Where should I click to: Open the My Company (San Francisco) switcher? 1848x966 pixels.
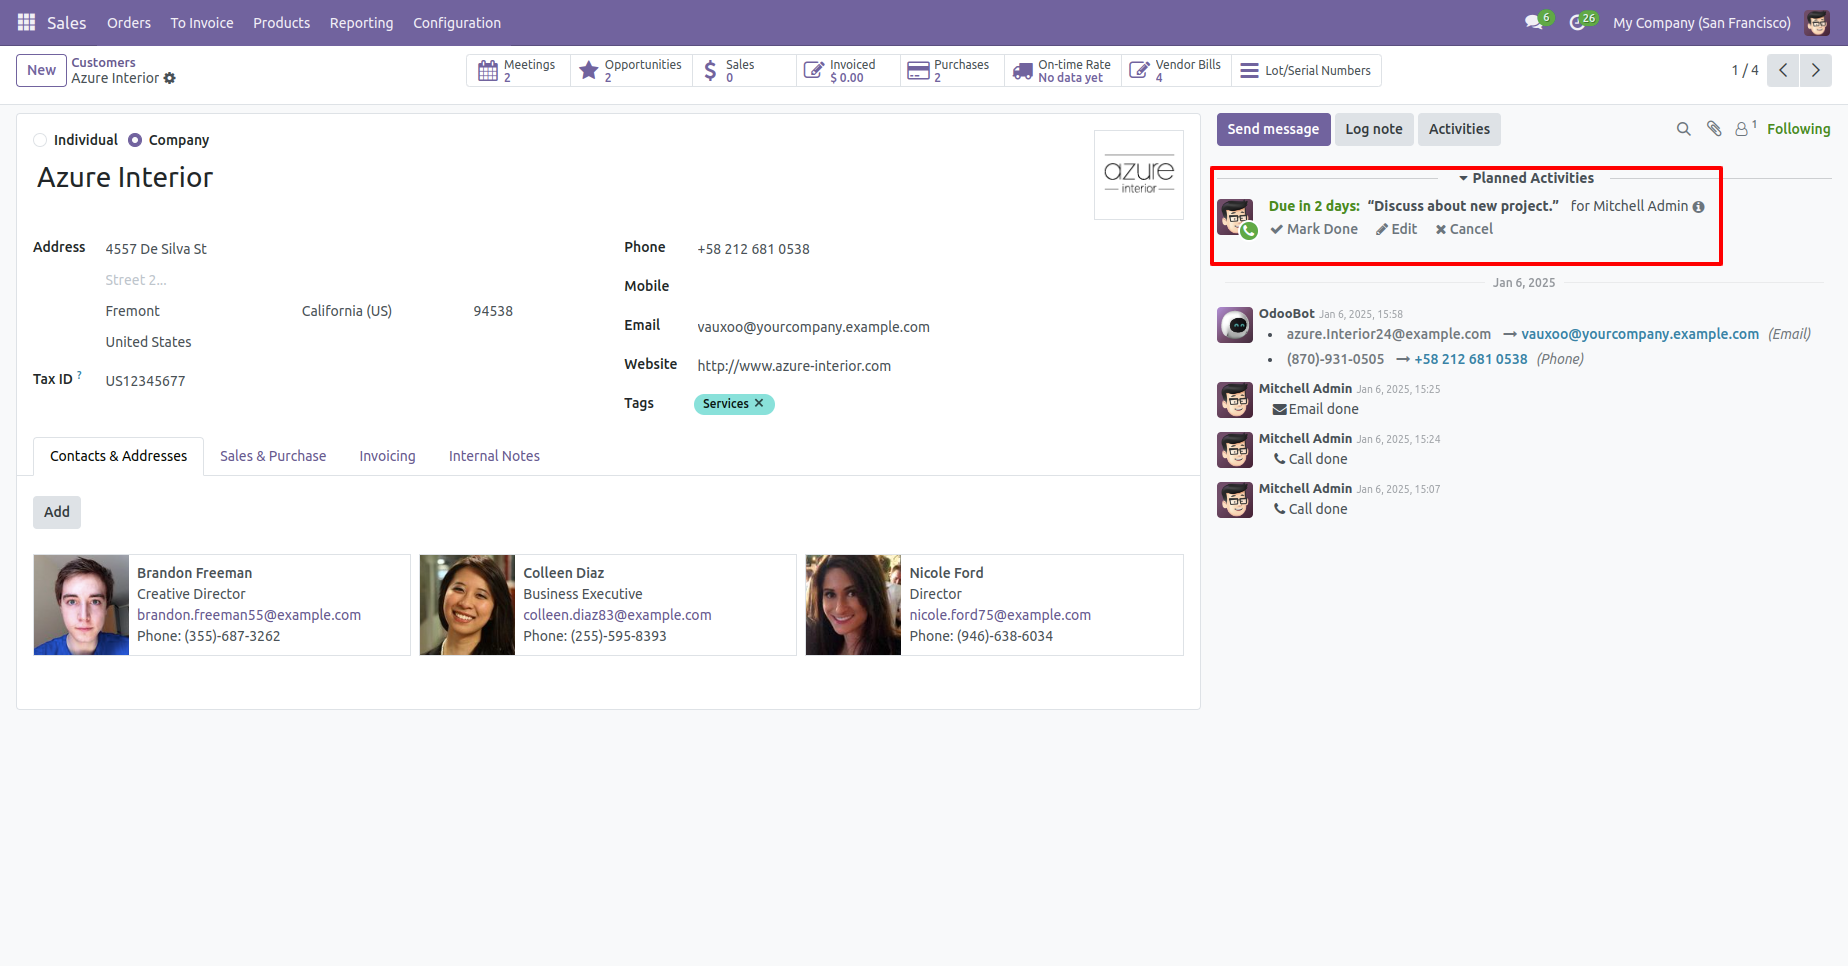pyautogui.click(x=1701, y=23)
